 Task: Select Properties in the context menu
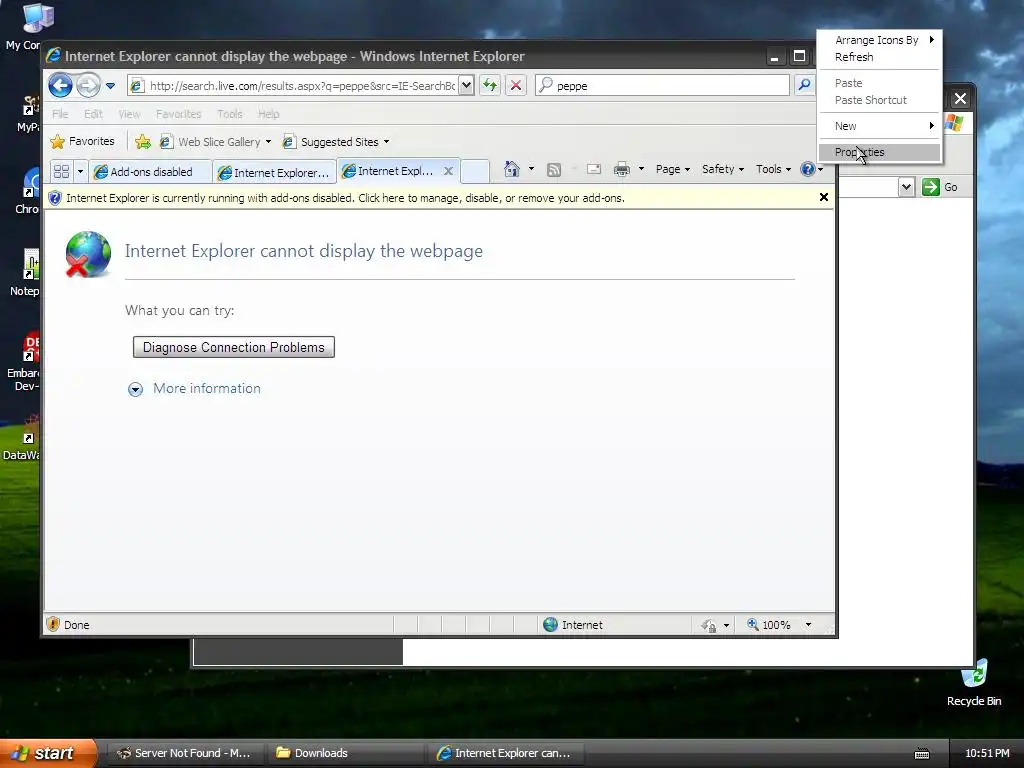click(880, 152)
